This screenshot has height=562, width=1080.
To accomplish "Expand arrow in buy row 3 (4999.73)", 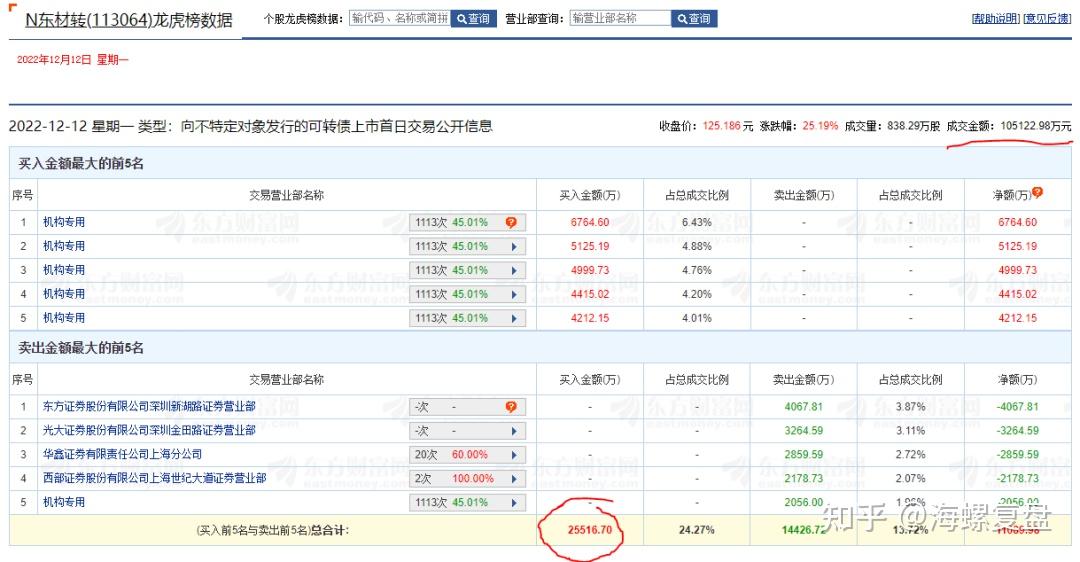I will 514,271.
